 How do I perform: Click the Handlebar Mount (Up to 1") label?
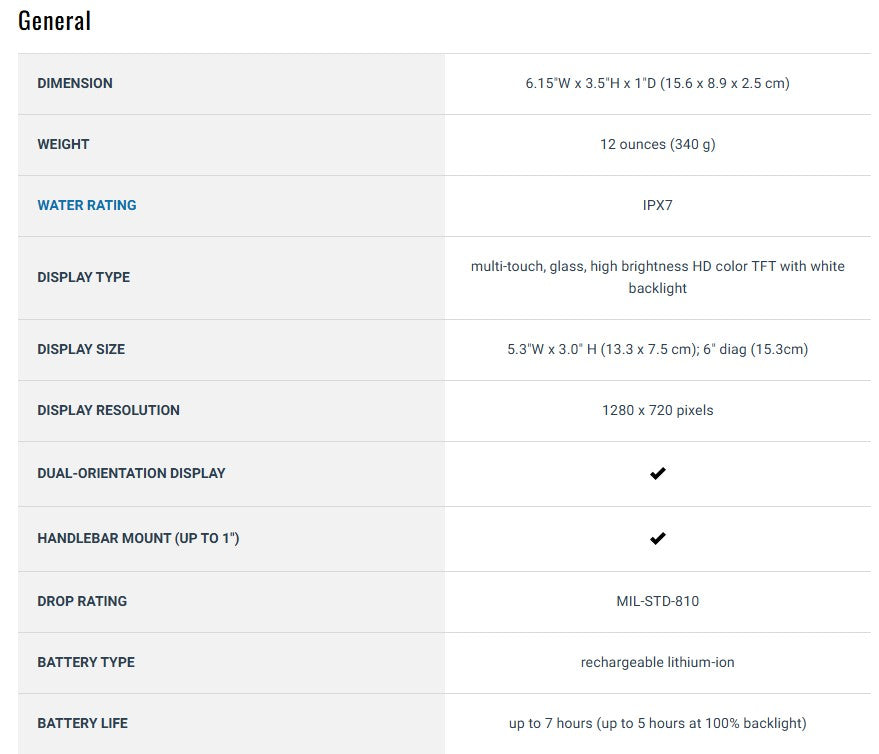pos(138,538)
